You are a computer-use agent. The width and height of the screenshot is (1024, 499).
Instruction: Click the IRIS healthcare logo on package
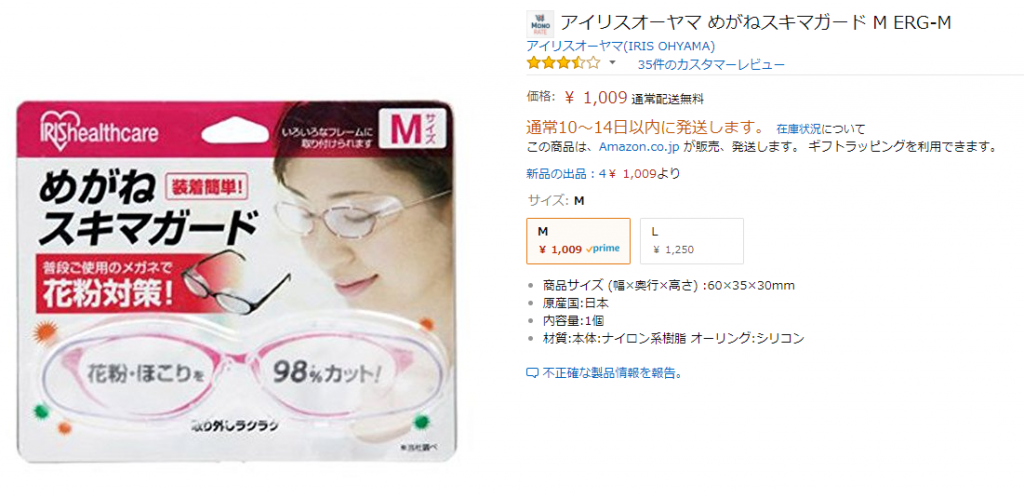point(99,131)
